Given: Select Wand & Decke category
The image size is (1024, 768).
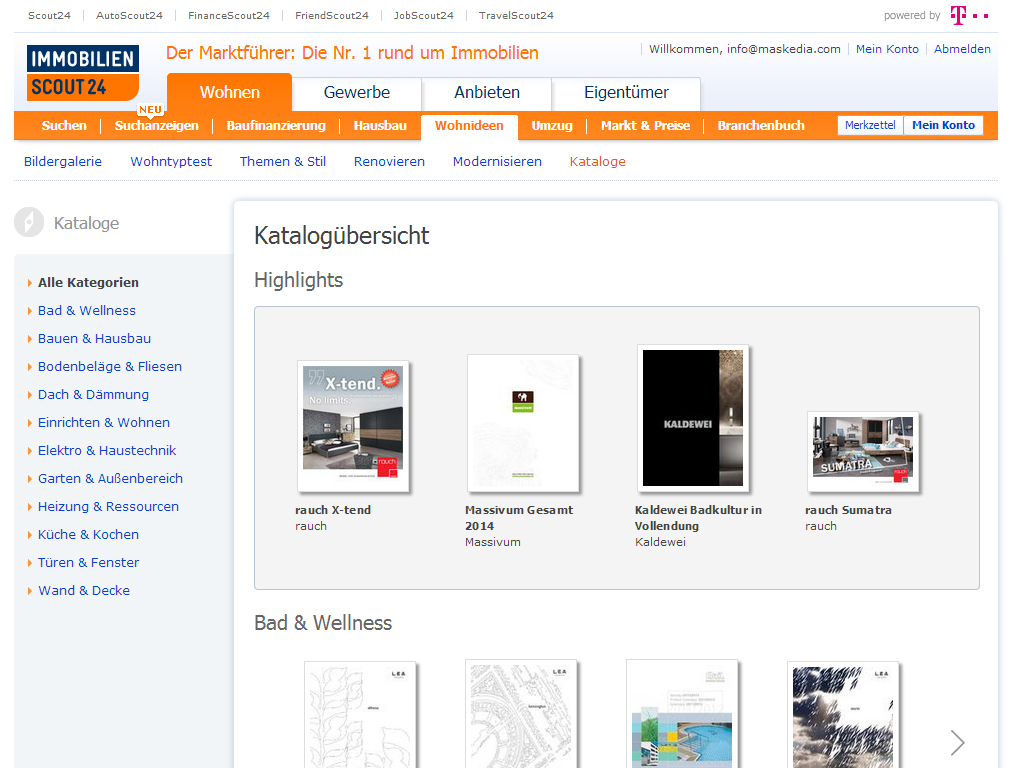Looking at the screenshot, I should (84, 591).
